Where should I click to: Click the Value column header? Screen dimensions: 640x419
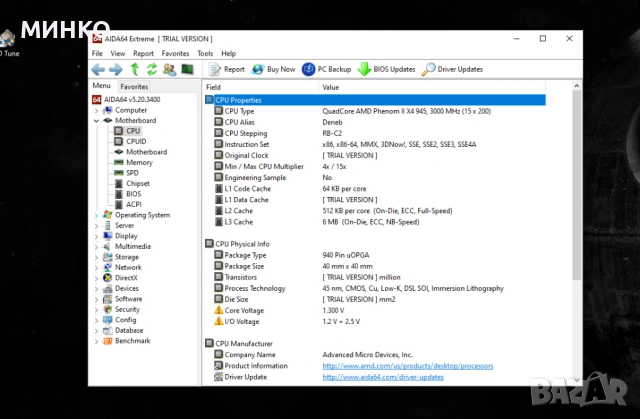click(432, 87)
